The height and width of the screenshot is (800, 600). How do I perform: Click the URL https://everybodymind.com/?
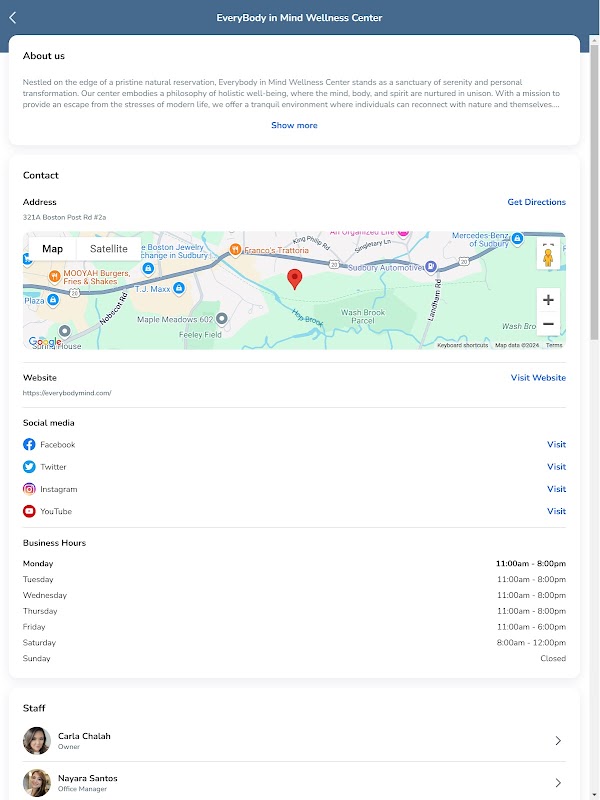click(x=67, y=393)
